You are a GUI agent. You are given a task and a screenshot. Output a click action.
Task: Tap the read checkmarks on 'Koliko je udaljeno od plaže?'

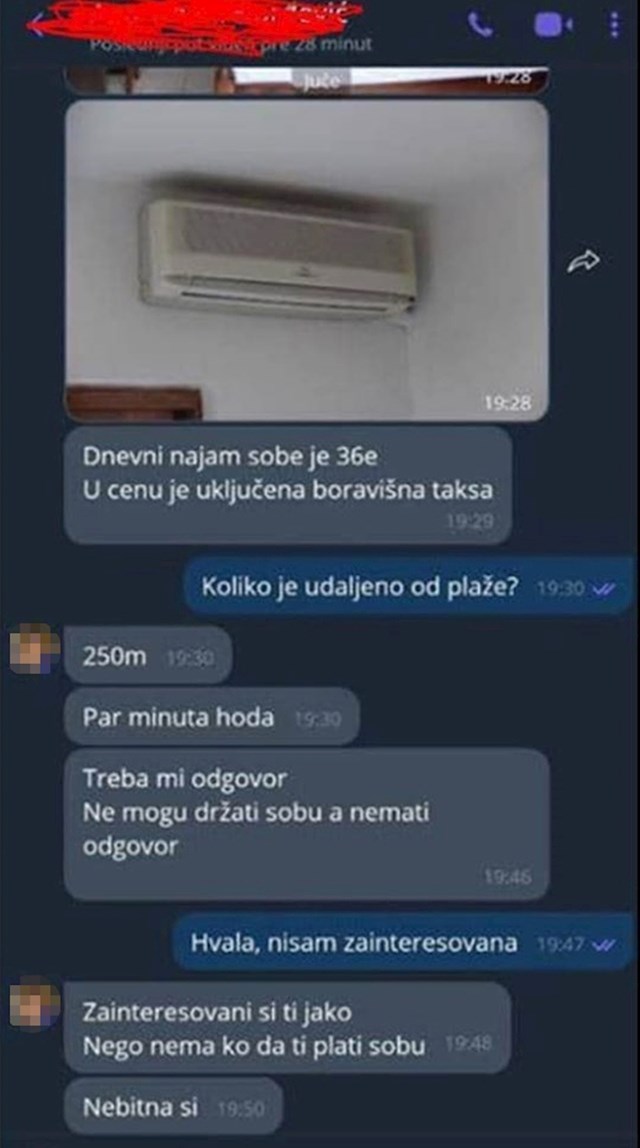605,588
